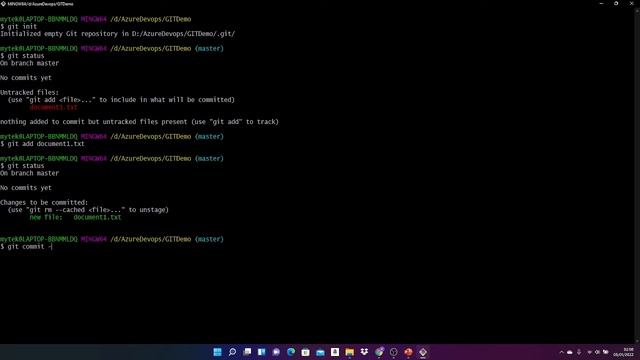This screenshot has height=360, width=640.
Task: Click the git rm --cached hint line
Action: (x=88, y=210)
